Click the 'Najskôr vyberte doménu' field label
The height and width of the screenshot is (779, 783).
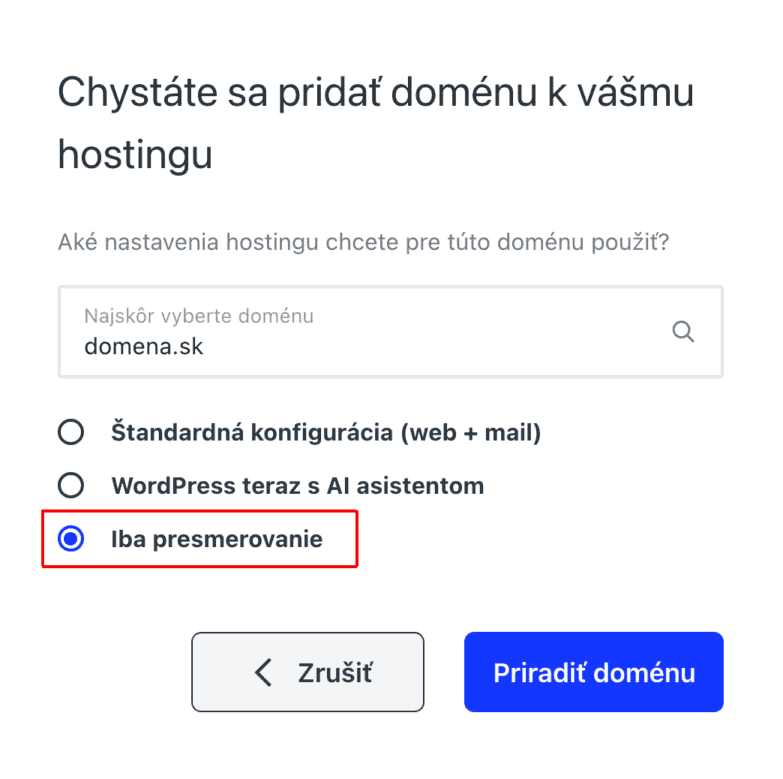pyautogui.click(x=199, y=316)
